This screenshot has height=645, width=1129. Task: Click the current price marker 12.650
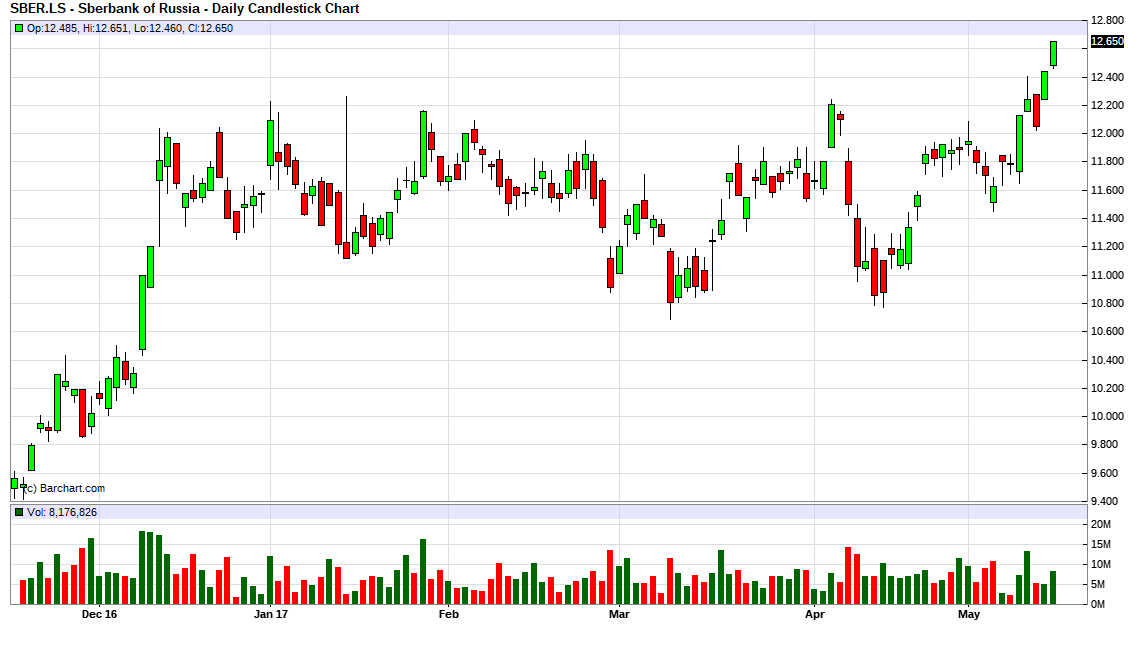[x=1107, y=42]
